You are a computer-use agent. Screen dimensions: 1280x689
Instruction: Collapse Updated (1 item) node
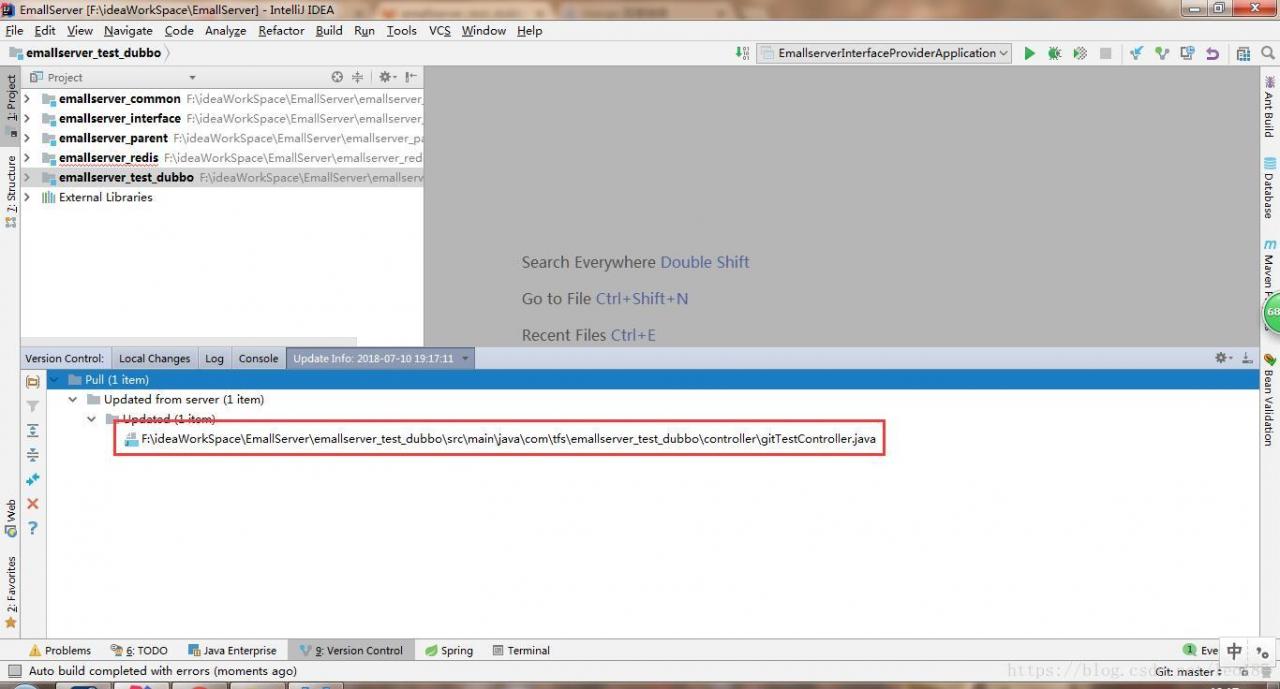click(91, 419)
